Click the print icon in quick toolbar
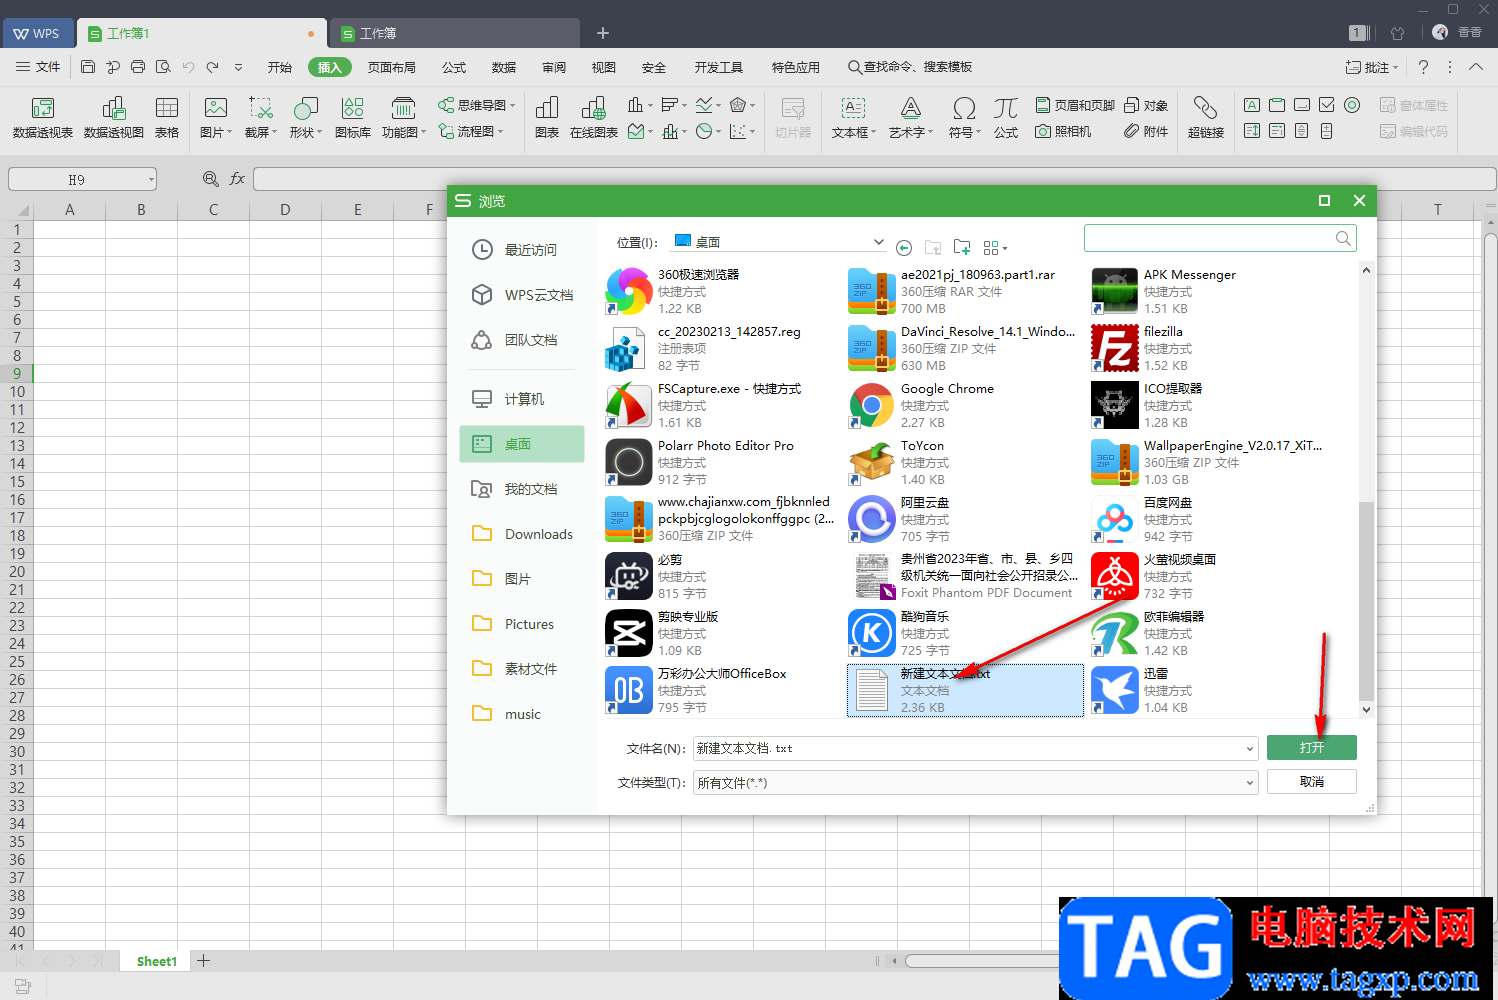This screenshot has width=1498, height=1000. pos(138,67)
